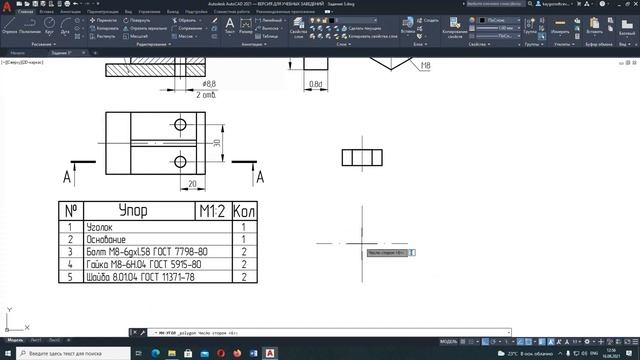The height and width of the screenshot is (360, 640).
Task: Select the Dimension (Размер) tool
Action: pyautogui.click(x=246, y=26)
